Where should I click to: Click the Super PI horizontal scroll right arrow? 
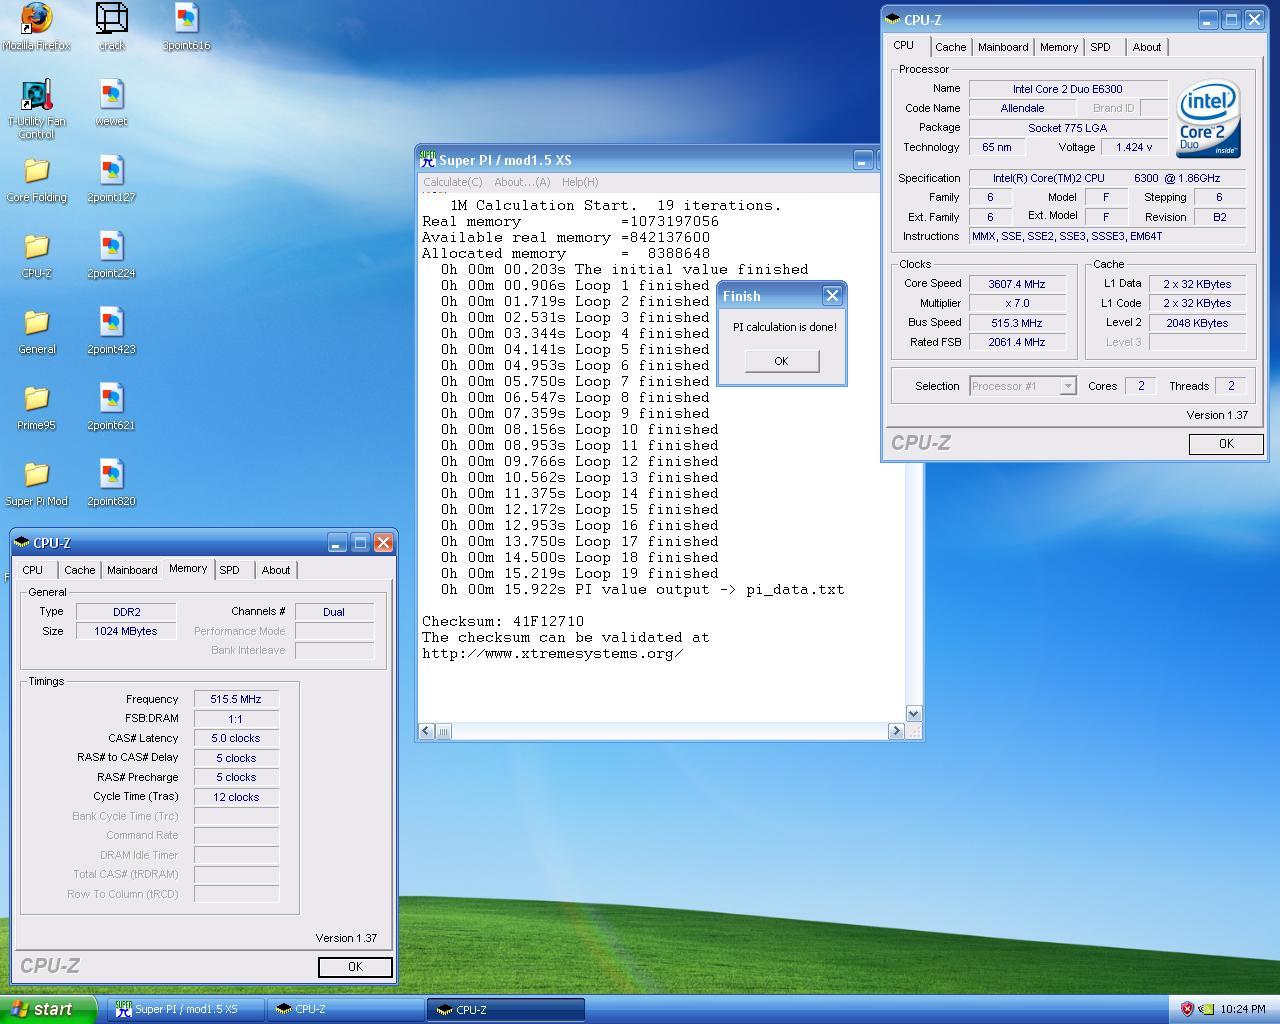coord(896,731)
